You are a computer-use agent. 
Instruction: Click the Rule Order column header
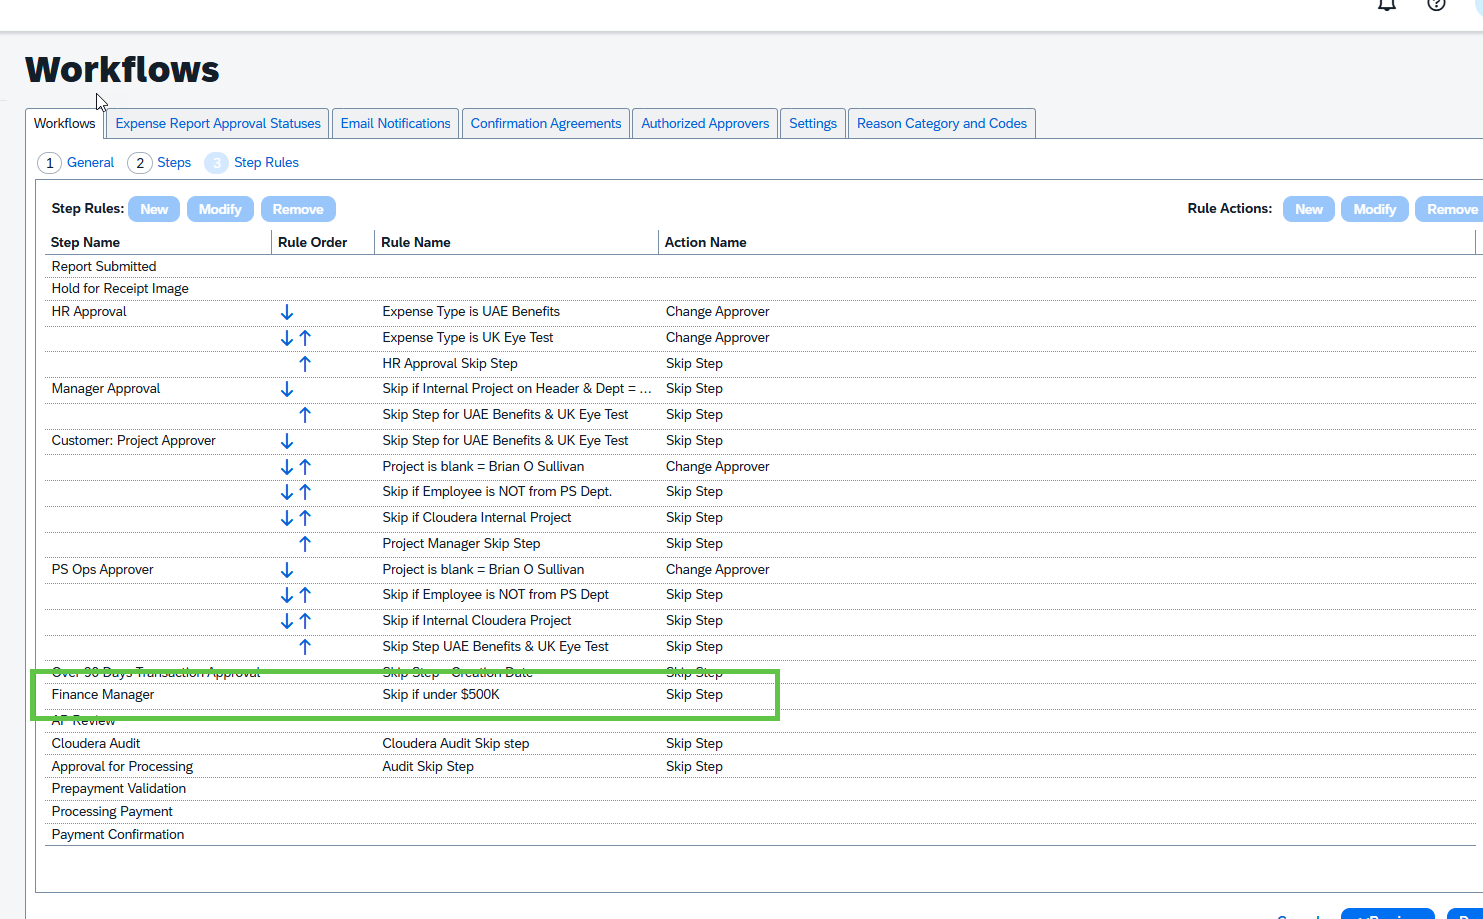click(313, 242)
